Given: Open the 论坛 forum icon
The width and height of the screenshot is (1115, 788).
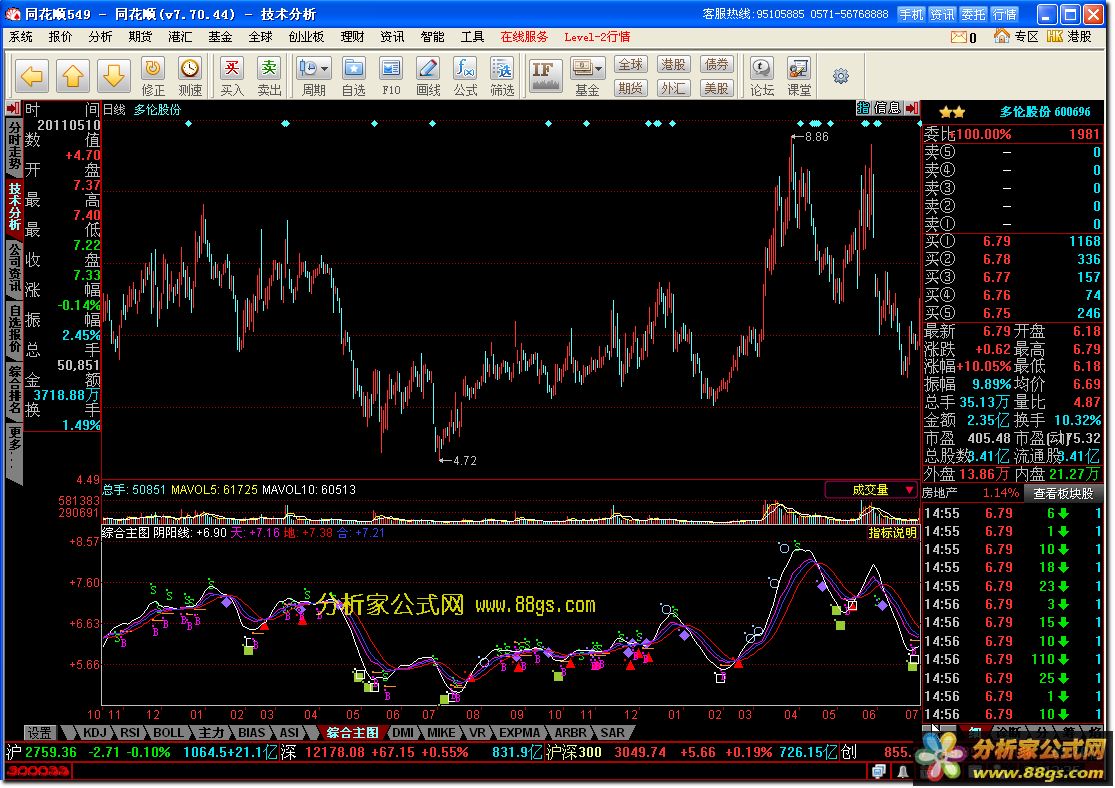Looking at the screenshot, I should tap(762, 76).
